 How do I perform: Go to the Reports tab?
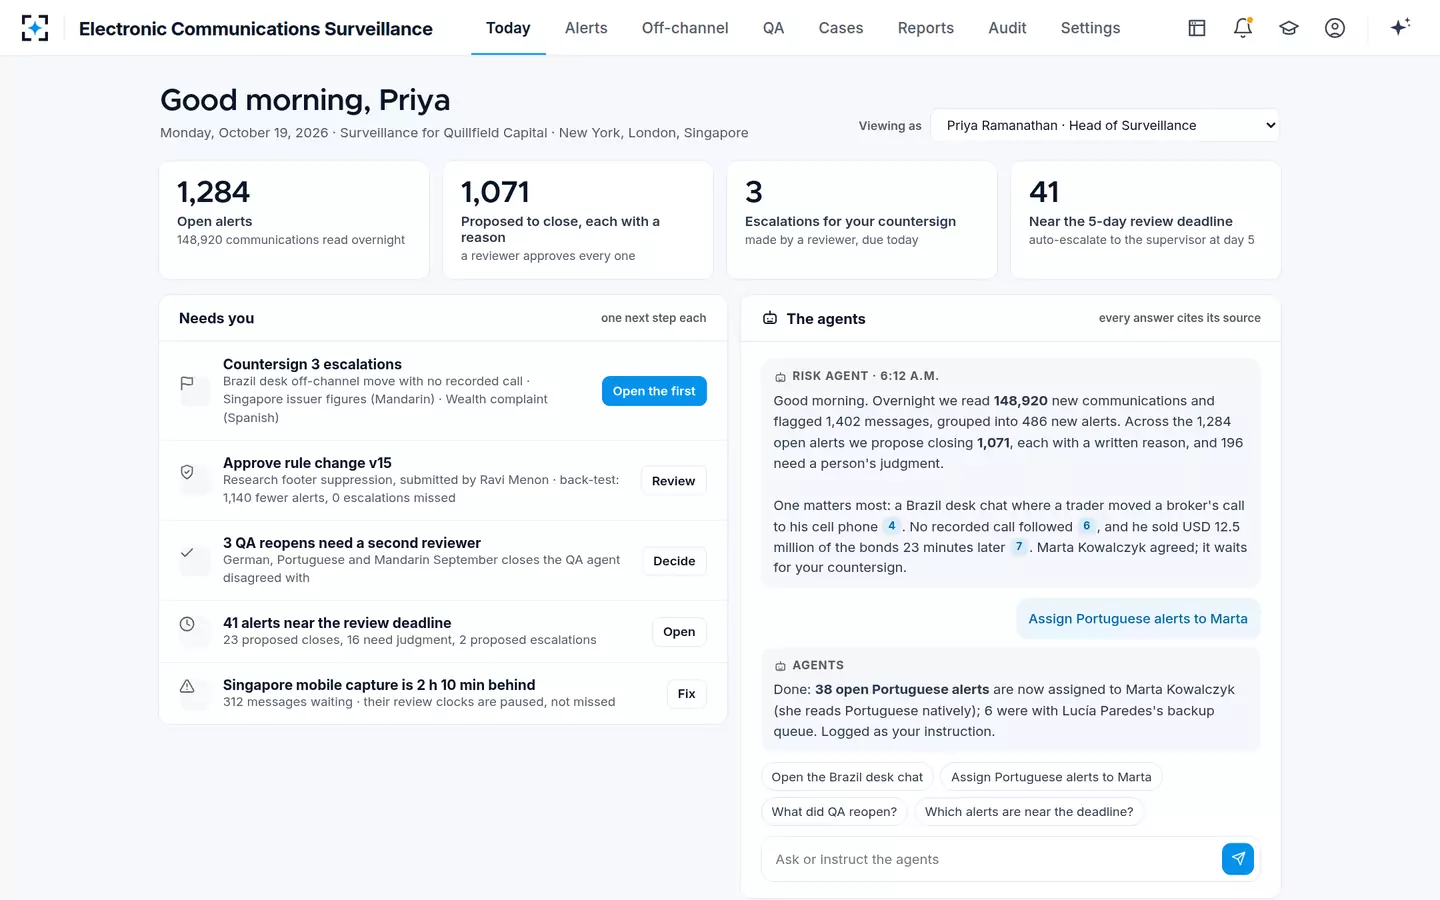click(926, 28)
